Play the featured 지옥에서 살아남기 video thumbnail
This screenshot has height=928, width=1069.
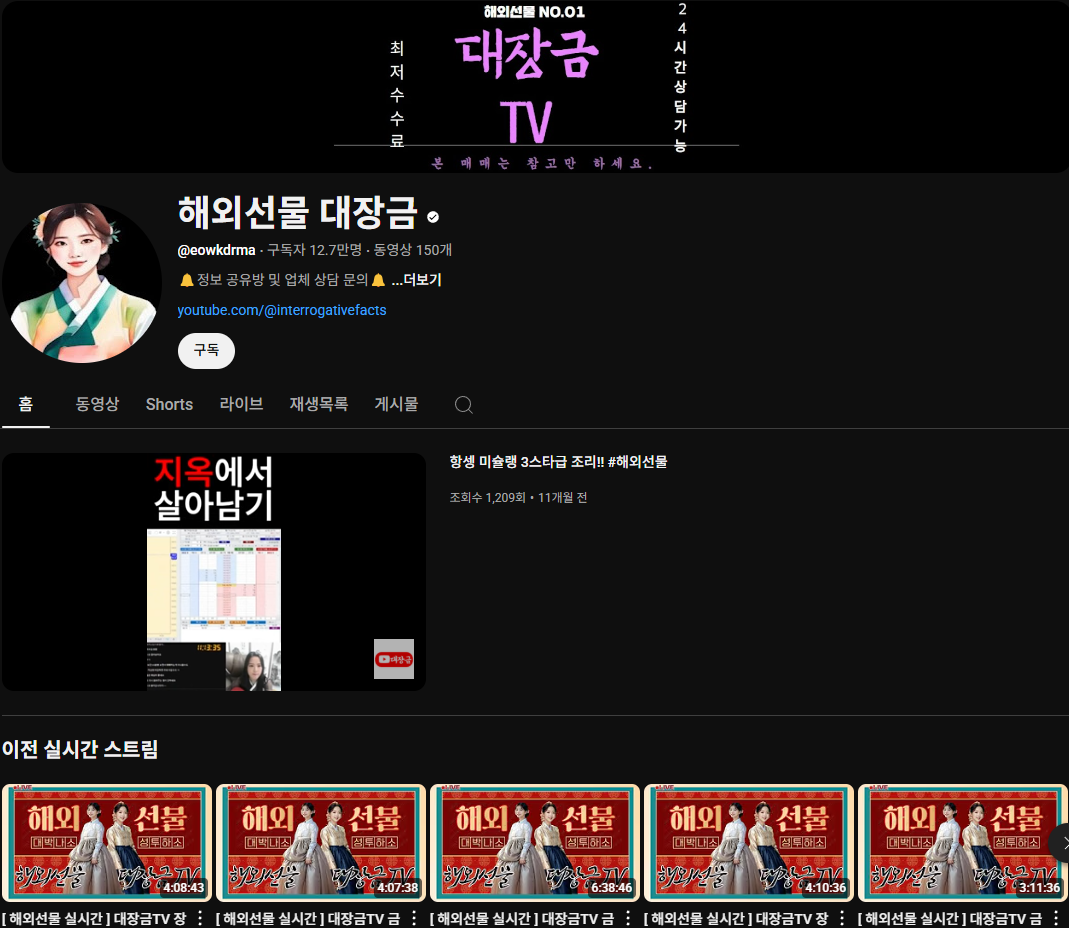click(214, 572)
